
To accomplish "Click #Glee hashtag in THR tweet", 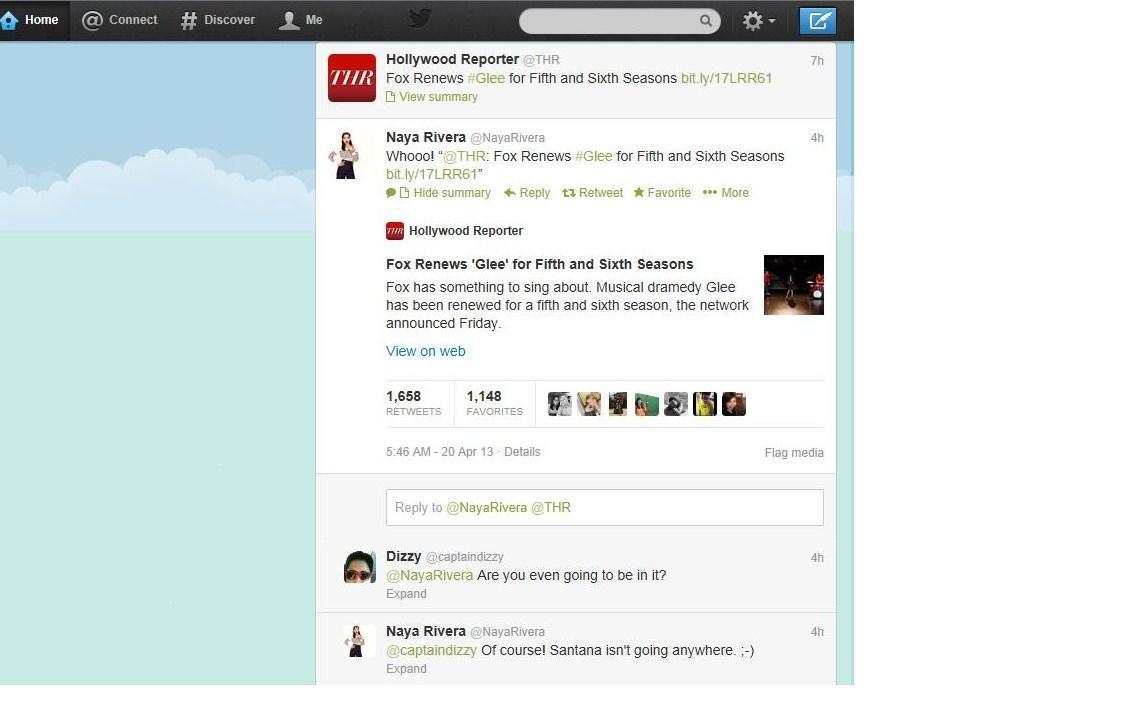I will point(486,78).
